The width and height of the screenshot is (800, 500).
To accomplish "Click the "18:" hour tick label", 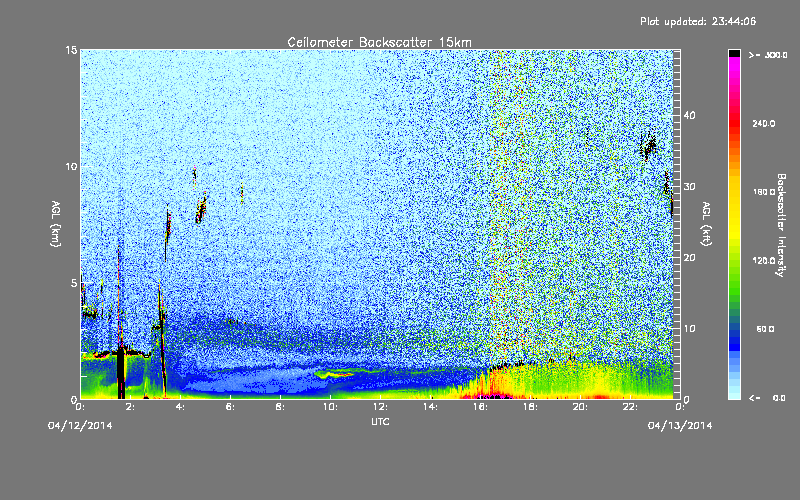I will click(530, 407).
